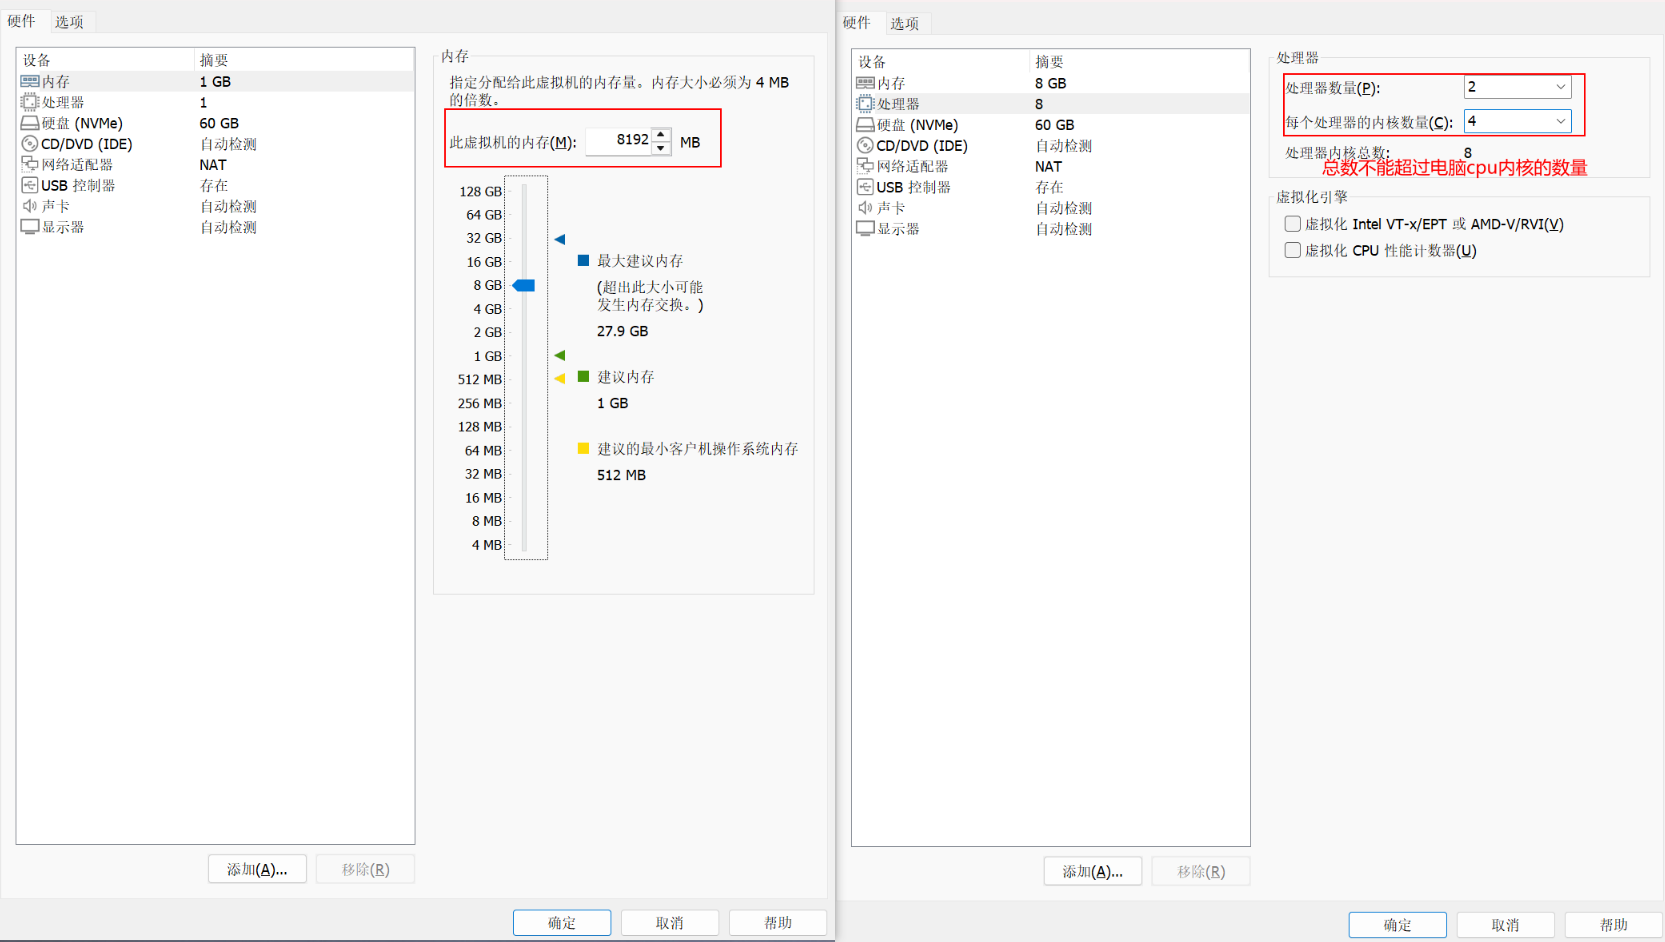Select the 硬盘 (NVMe) icon in left panel
The height and width of the screenshot is (942, 1665).
[x=30, y=123]
